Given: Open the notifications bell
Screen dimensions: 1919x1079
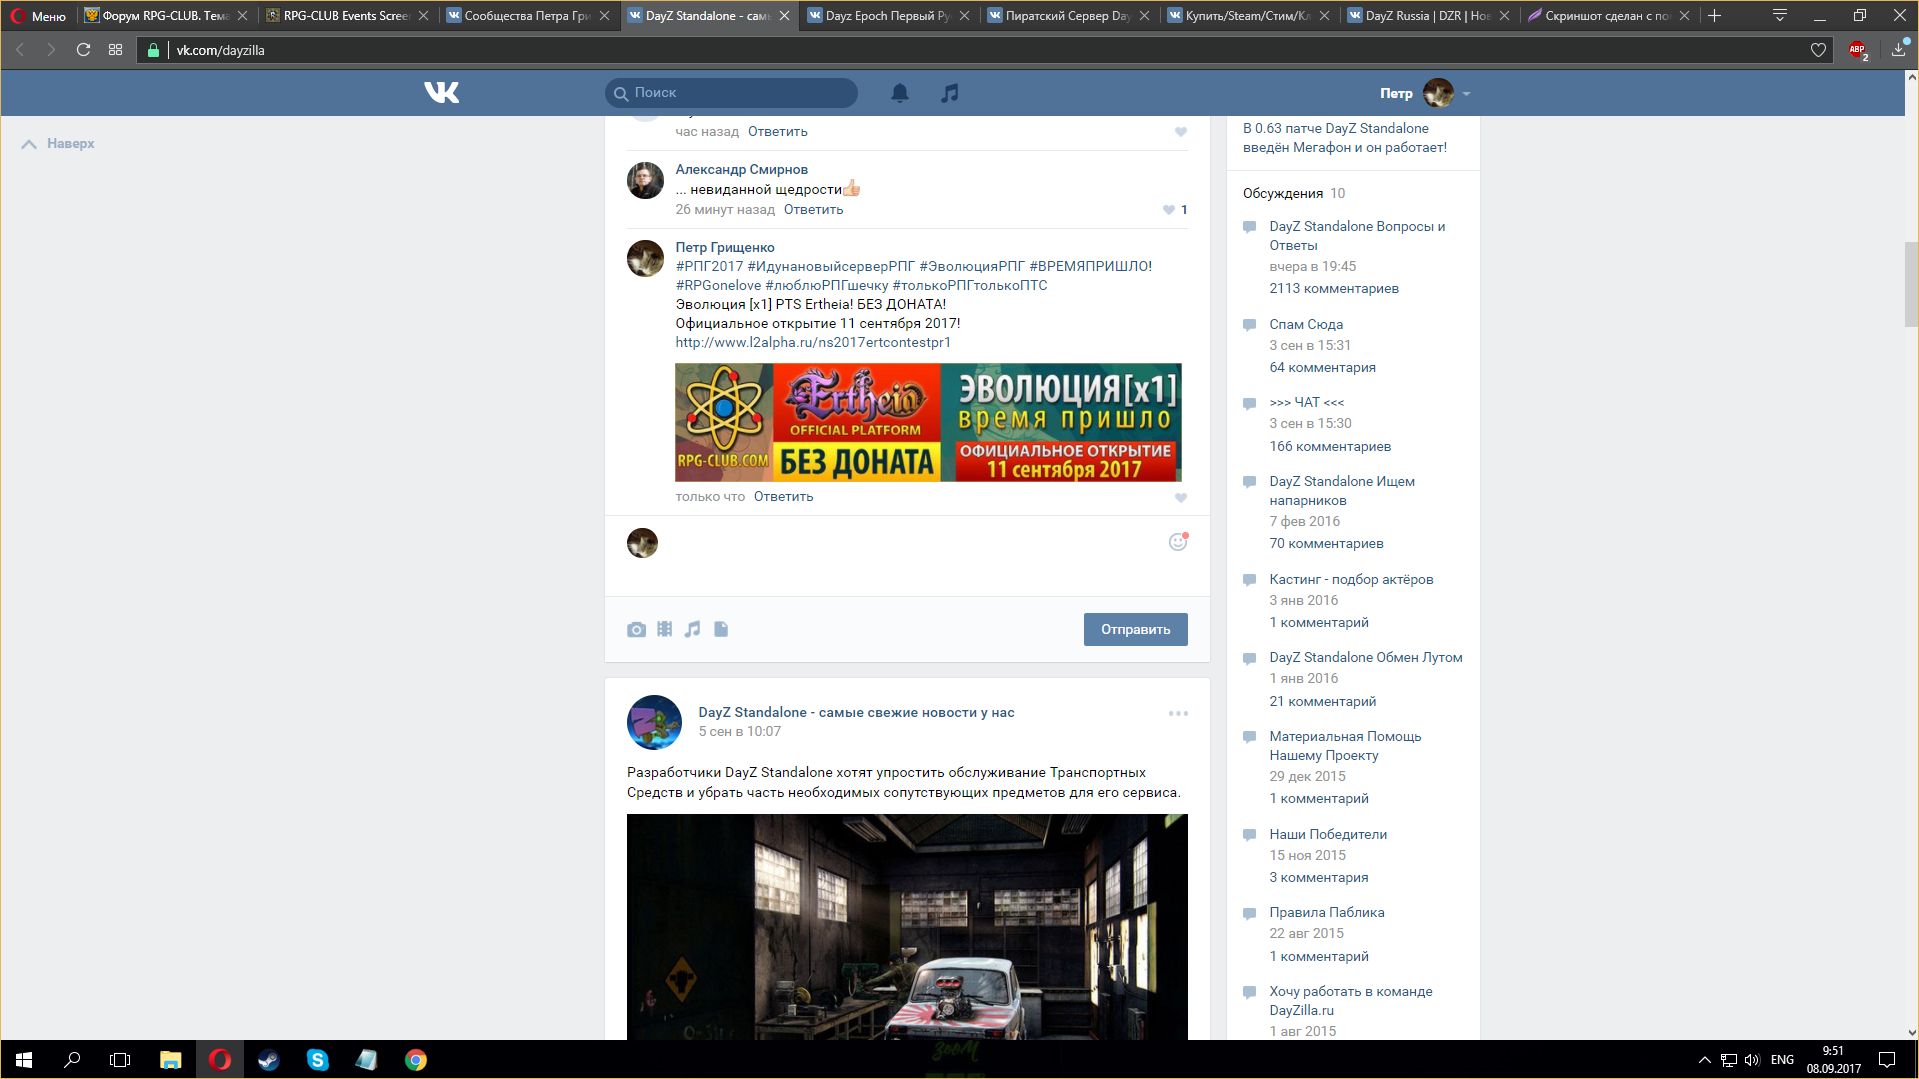Looking at the screenshot, I should click(900, 93).
